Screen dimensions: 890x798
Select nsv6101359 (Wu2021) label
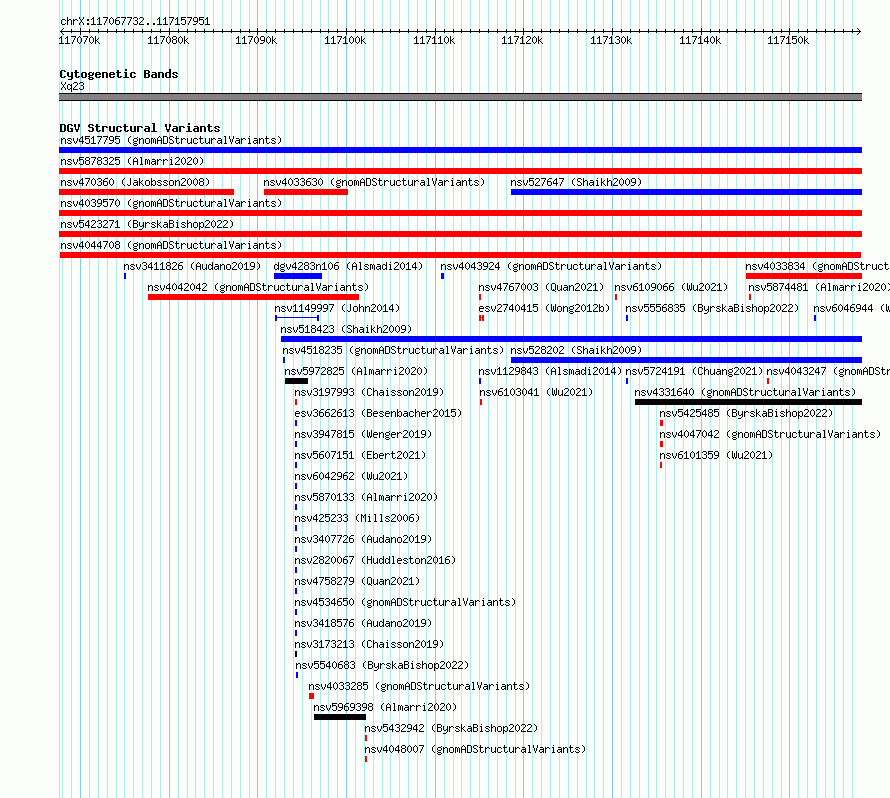click(716, 455)
